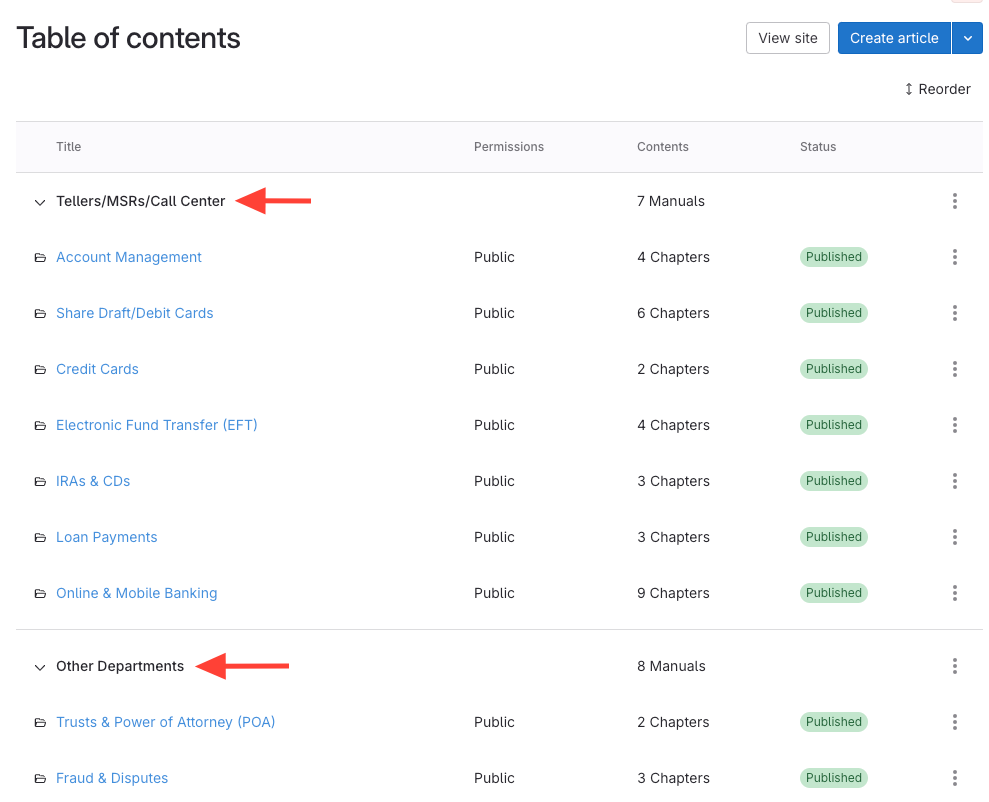
Task: Click folder icon beside Fraud & Disputes
Action: [x=40, y=778]
